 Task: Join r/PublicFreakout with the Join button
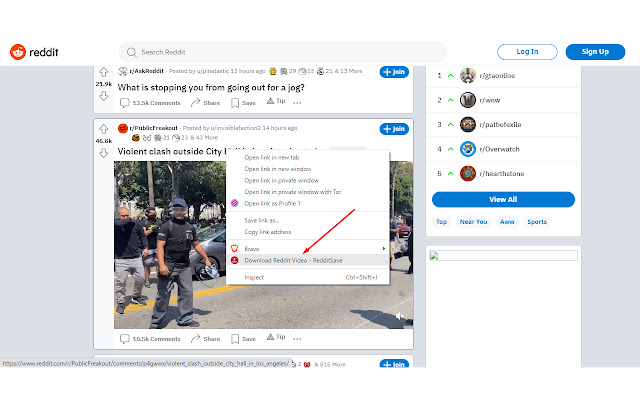point(394,129)
